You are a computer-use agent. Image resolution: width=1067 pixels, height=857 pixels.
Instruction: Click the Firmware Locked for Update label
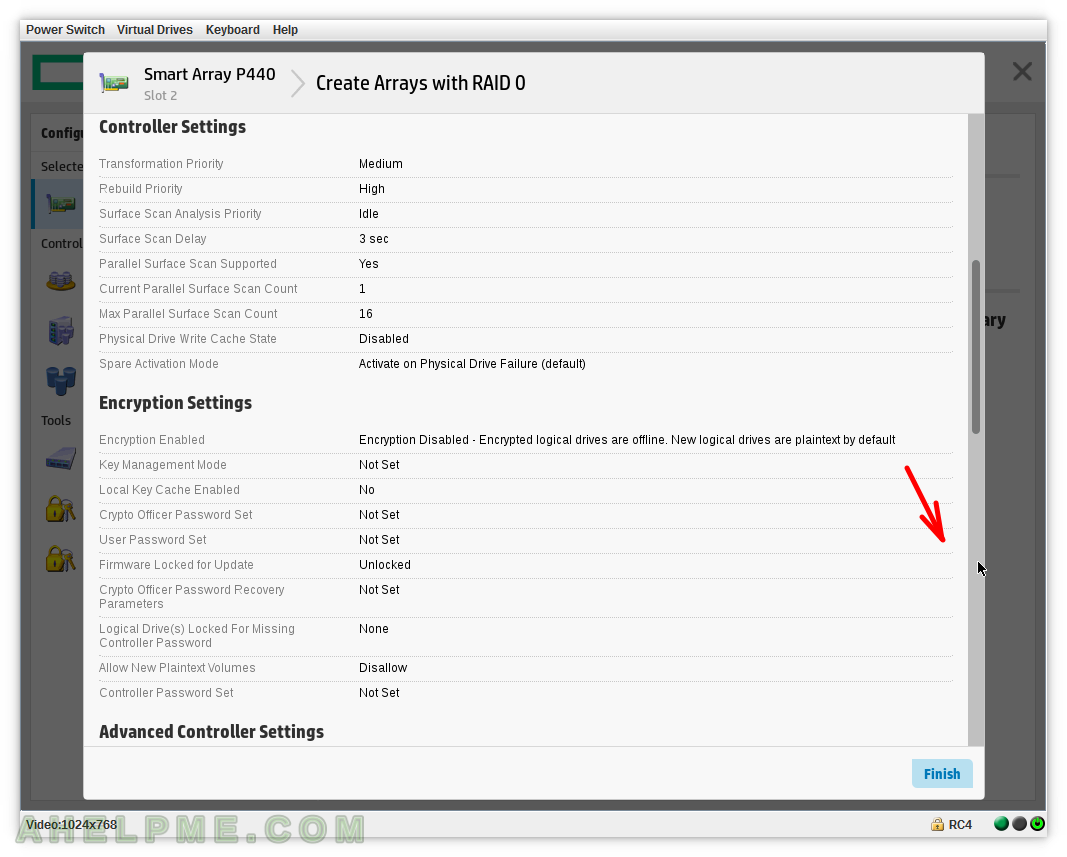coord(176,565)
